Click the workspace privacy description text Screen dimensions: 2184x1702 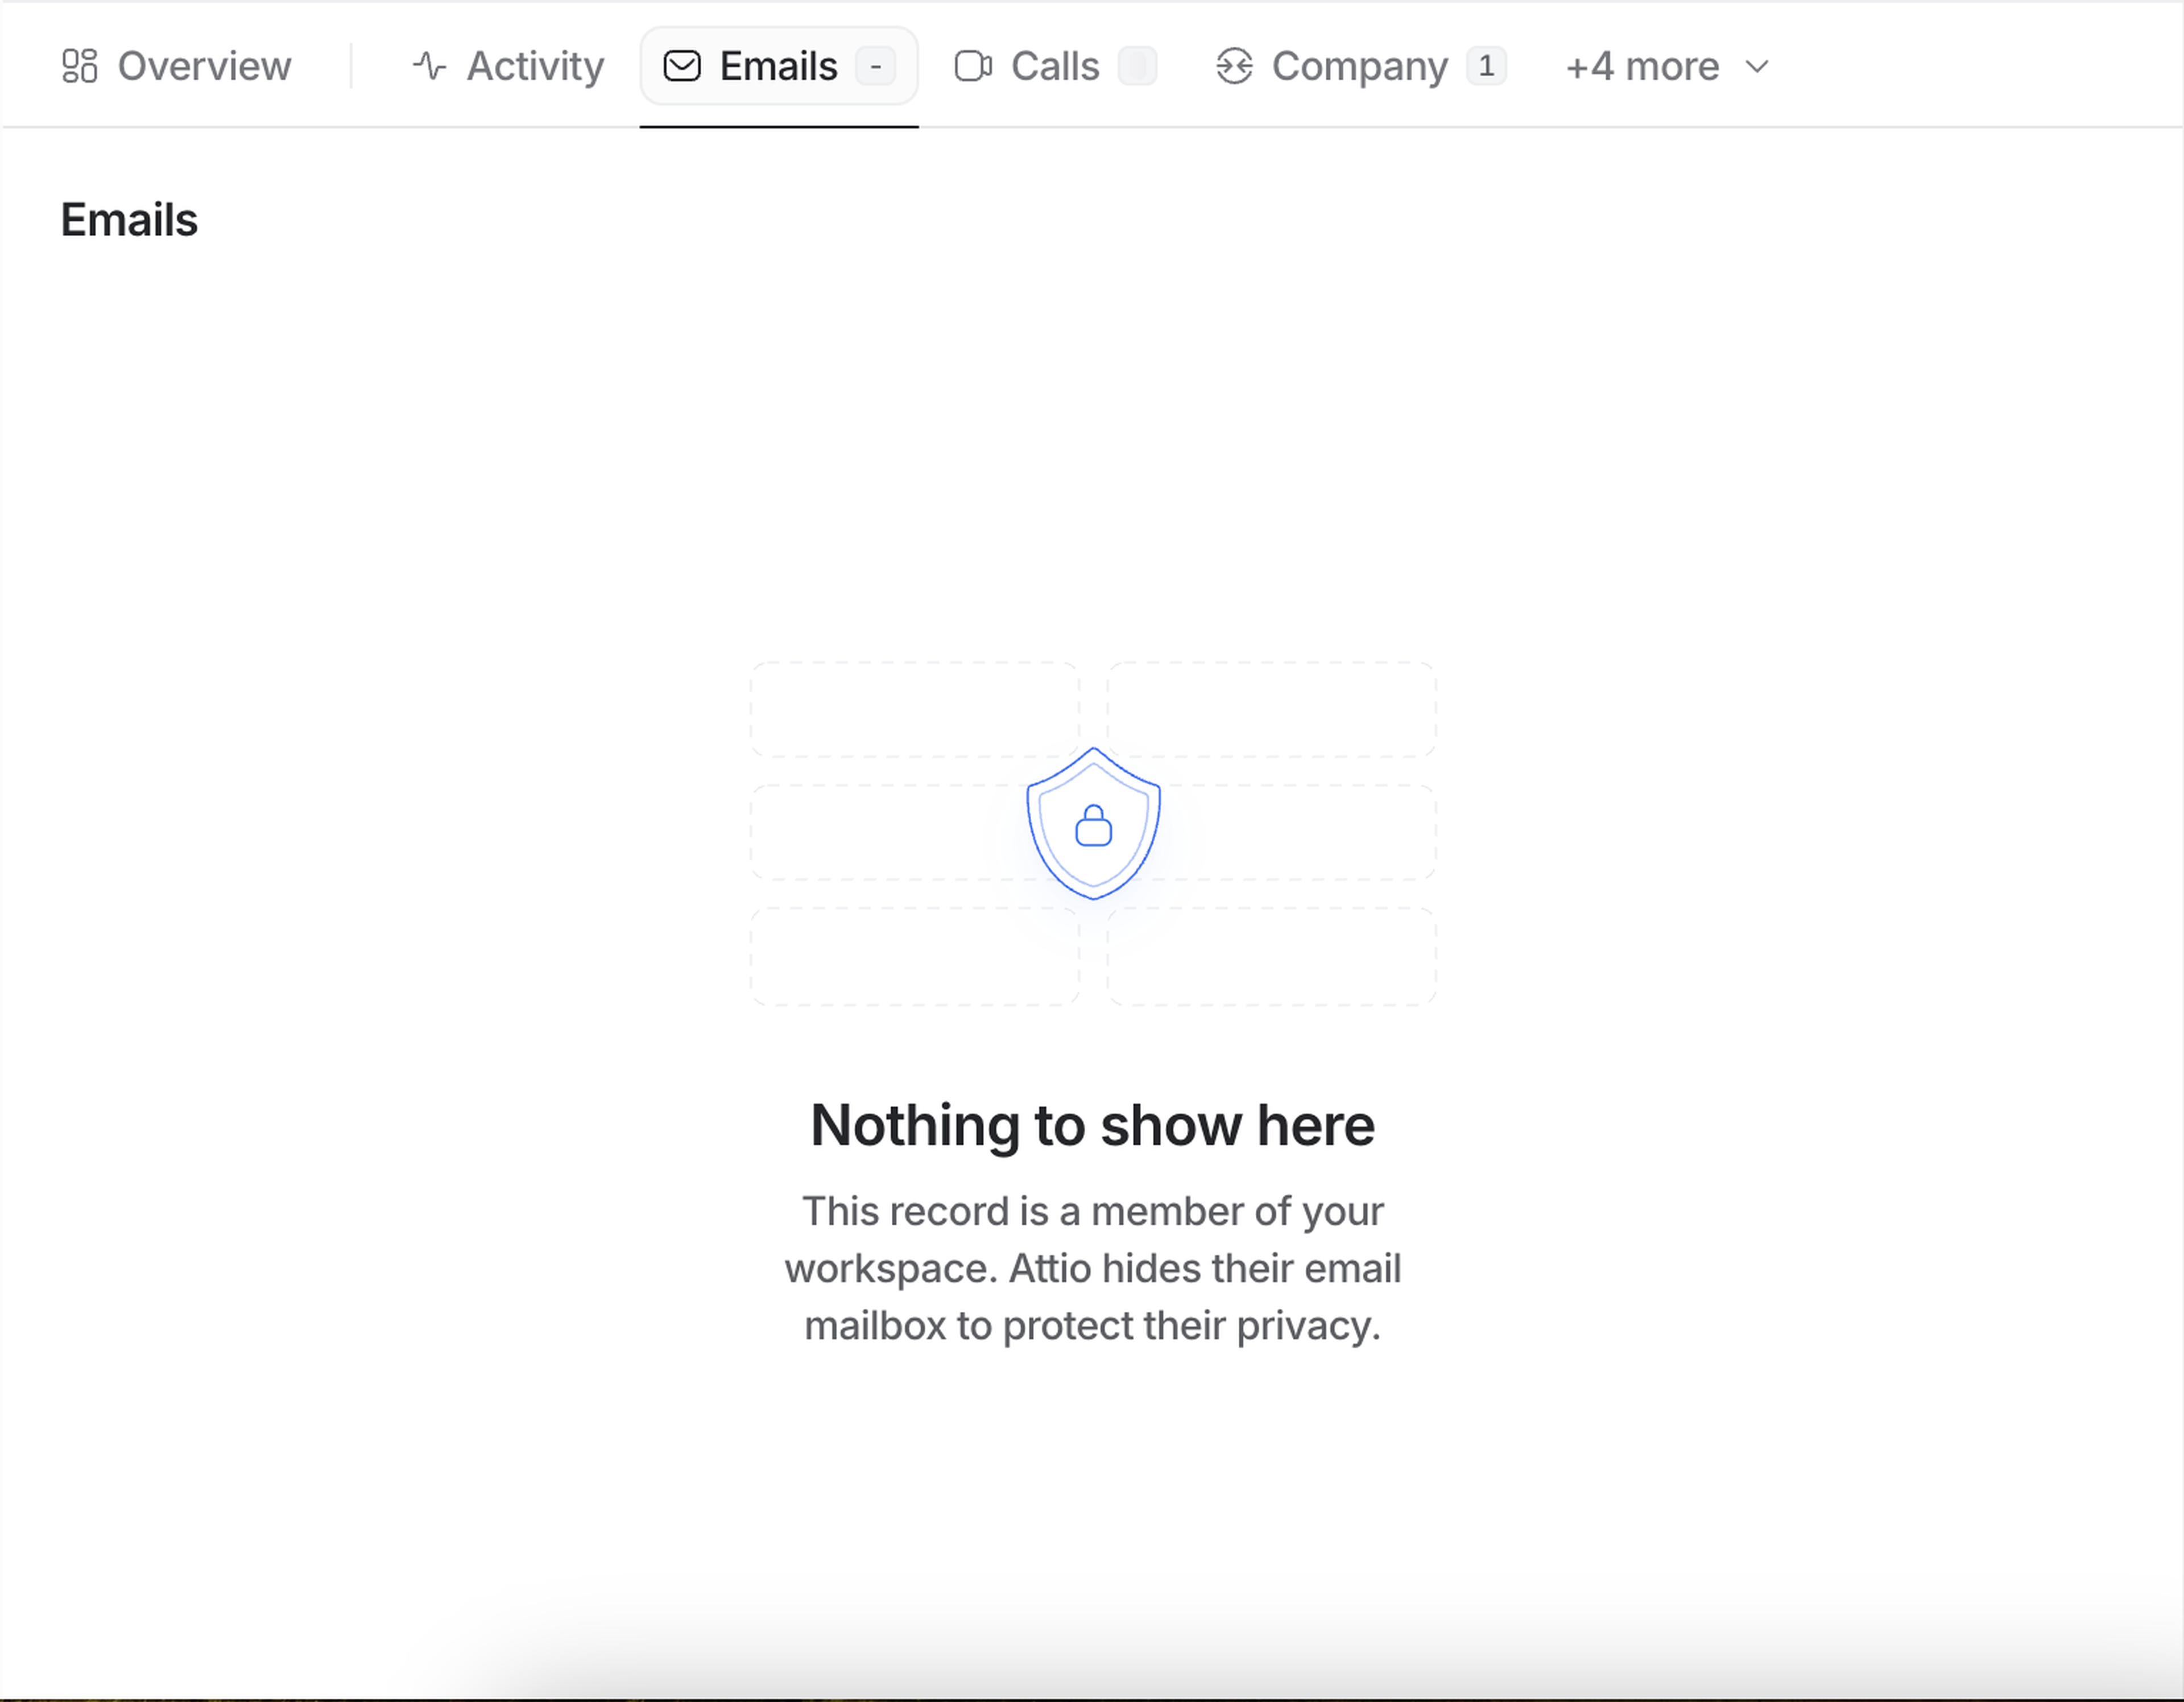point(1092,1268)
